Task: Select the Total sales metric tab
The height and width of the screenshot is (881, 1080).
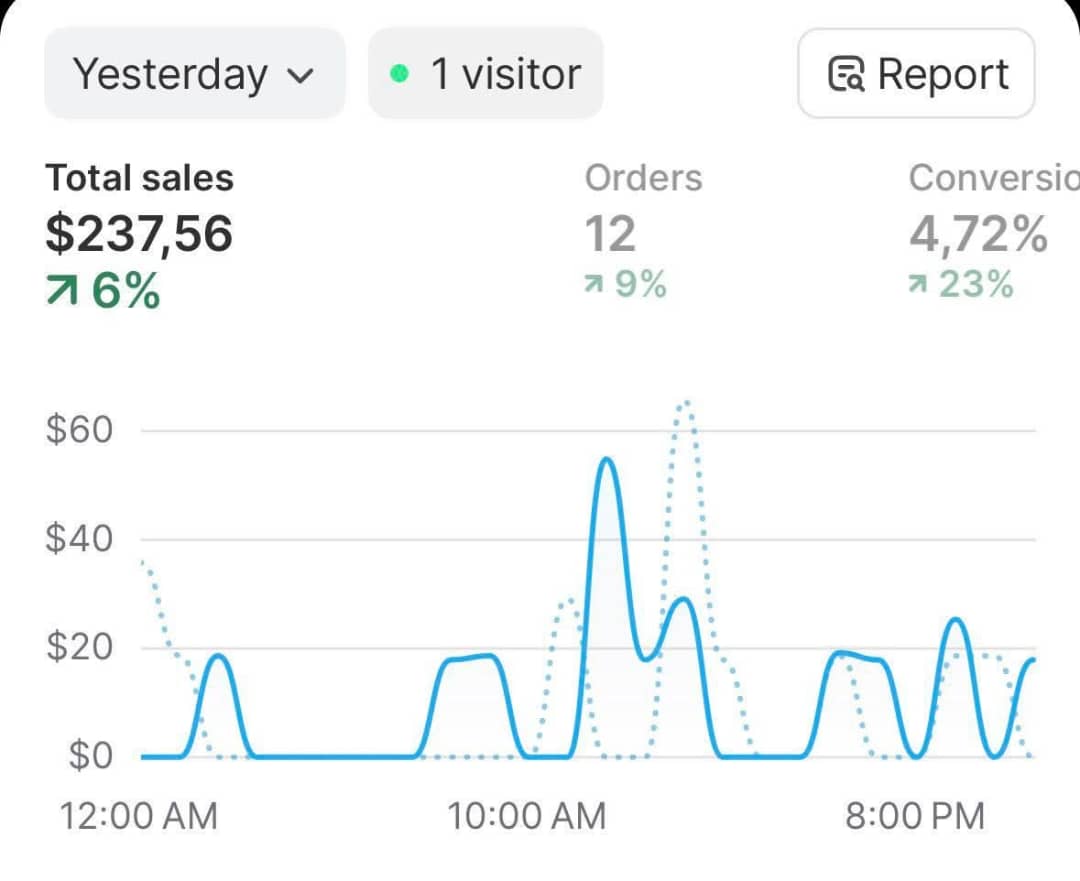Action: point(140,178)
